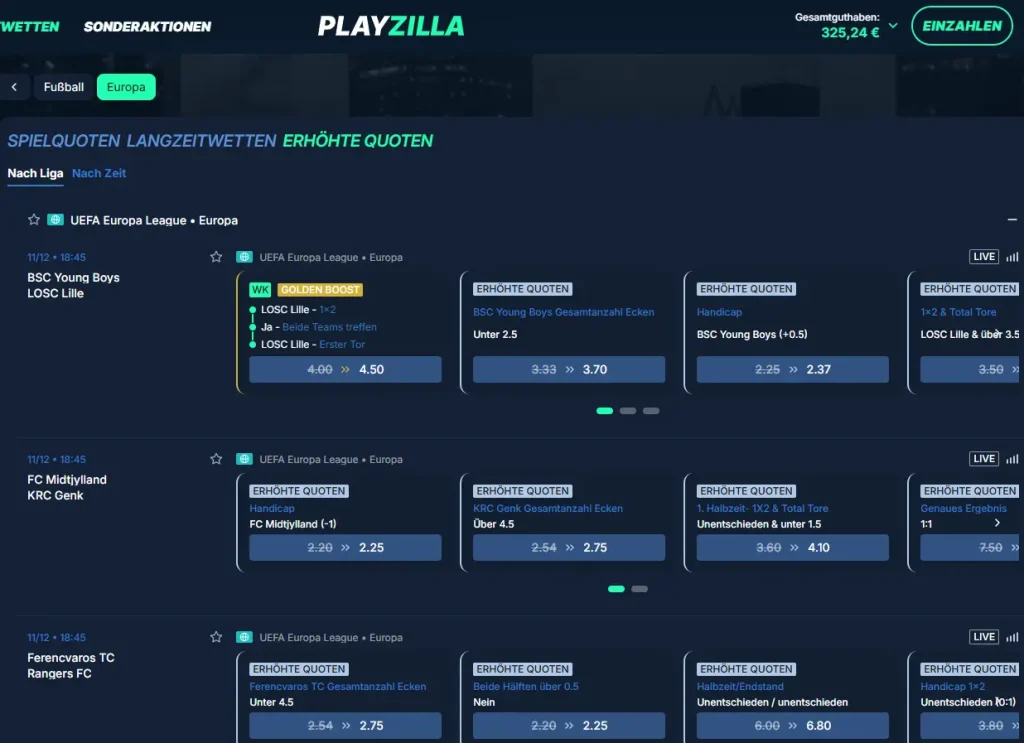Star the FC Midtjylland vs KRC Genk match
This screenshot has width=1024, height=743.
pyautogui.click(x=216, y=458)
